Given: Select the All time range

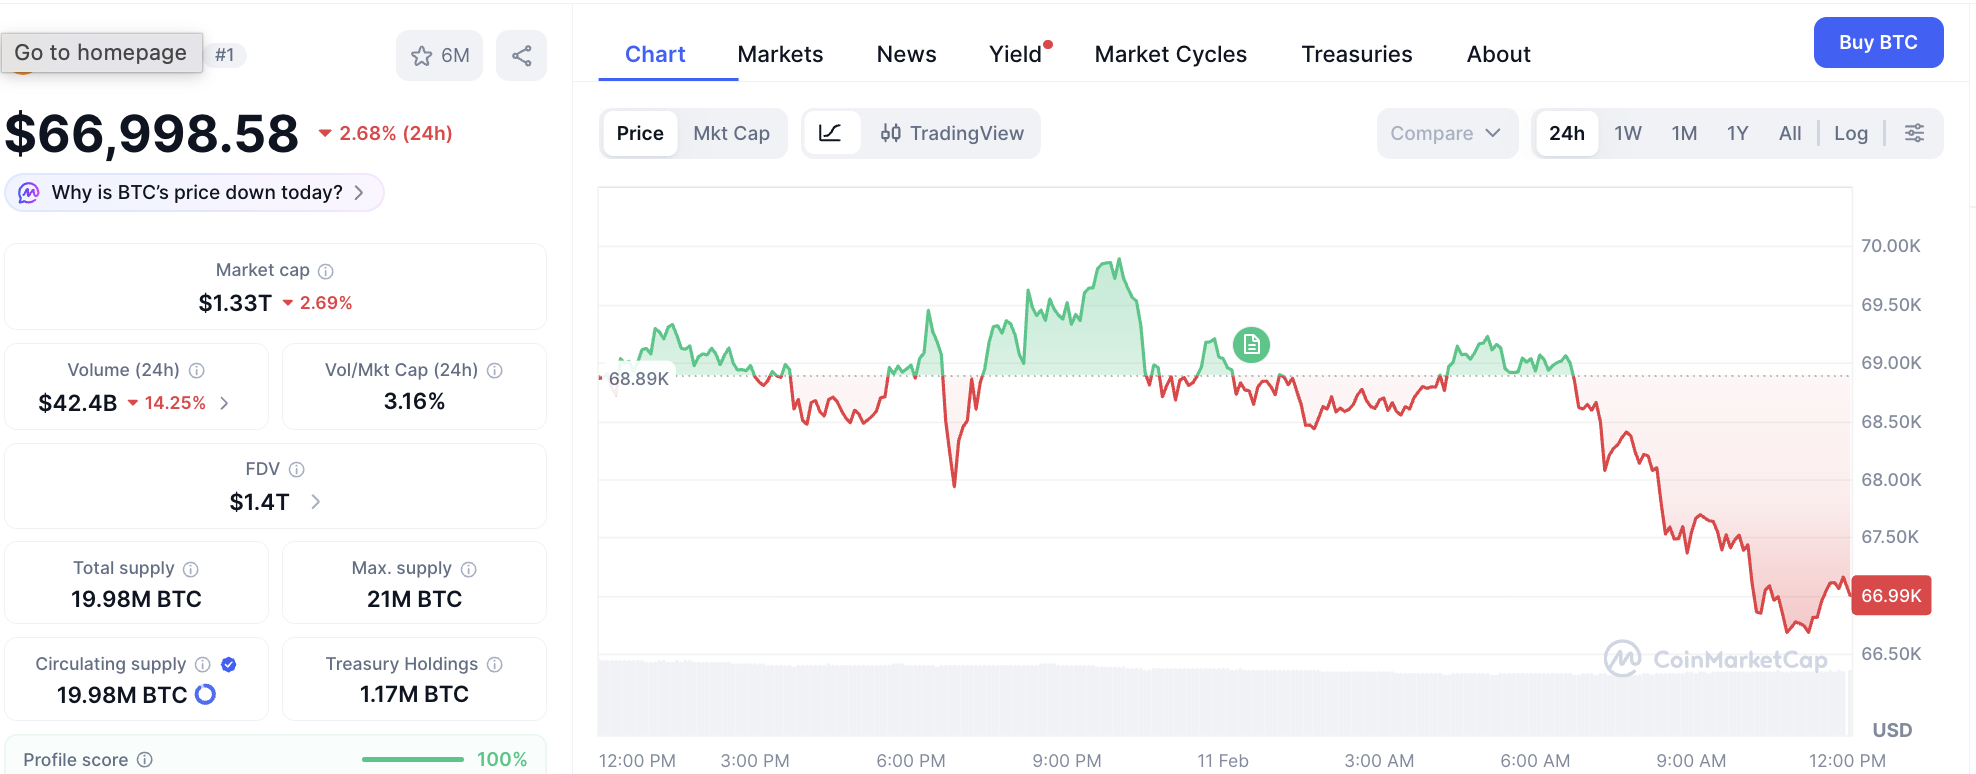Looking at the screenshot, I should point(1790,133).
